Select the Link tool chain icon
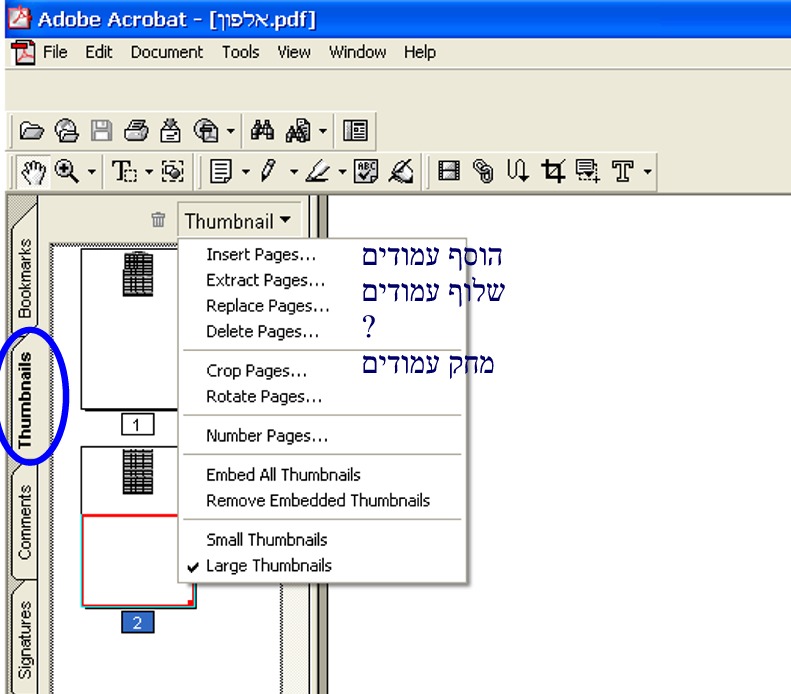The height and width of the screenshot is (694, 791). click(x=483, y=171)
